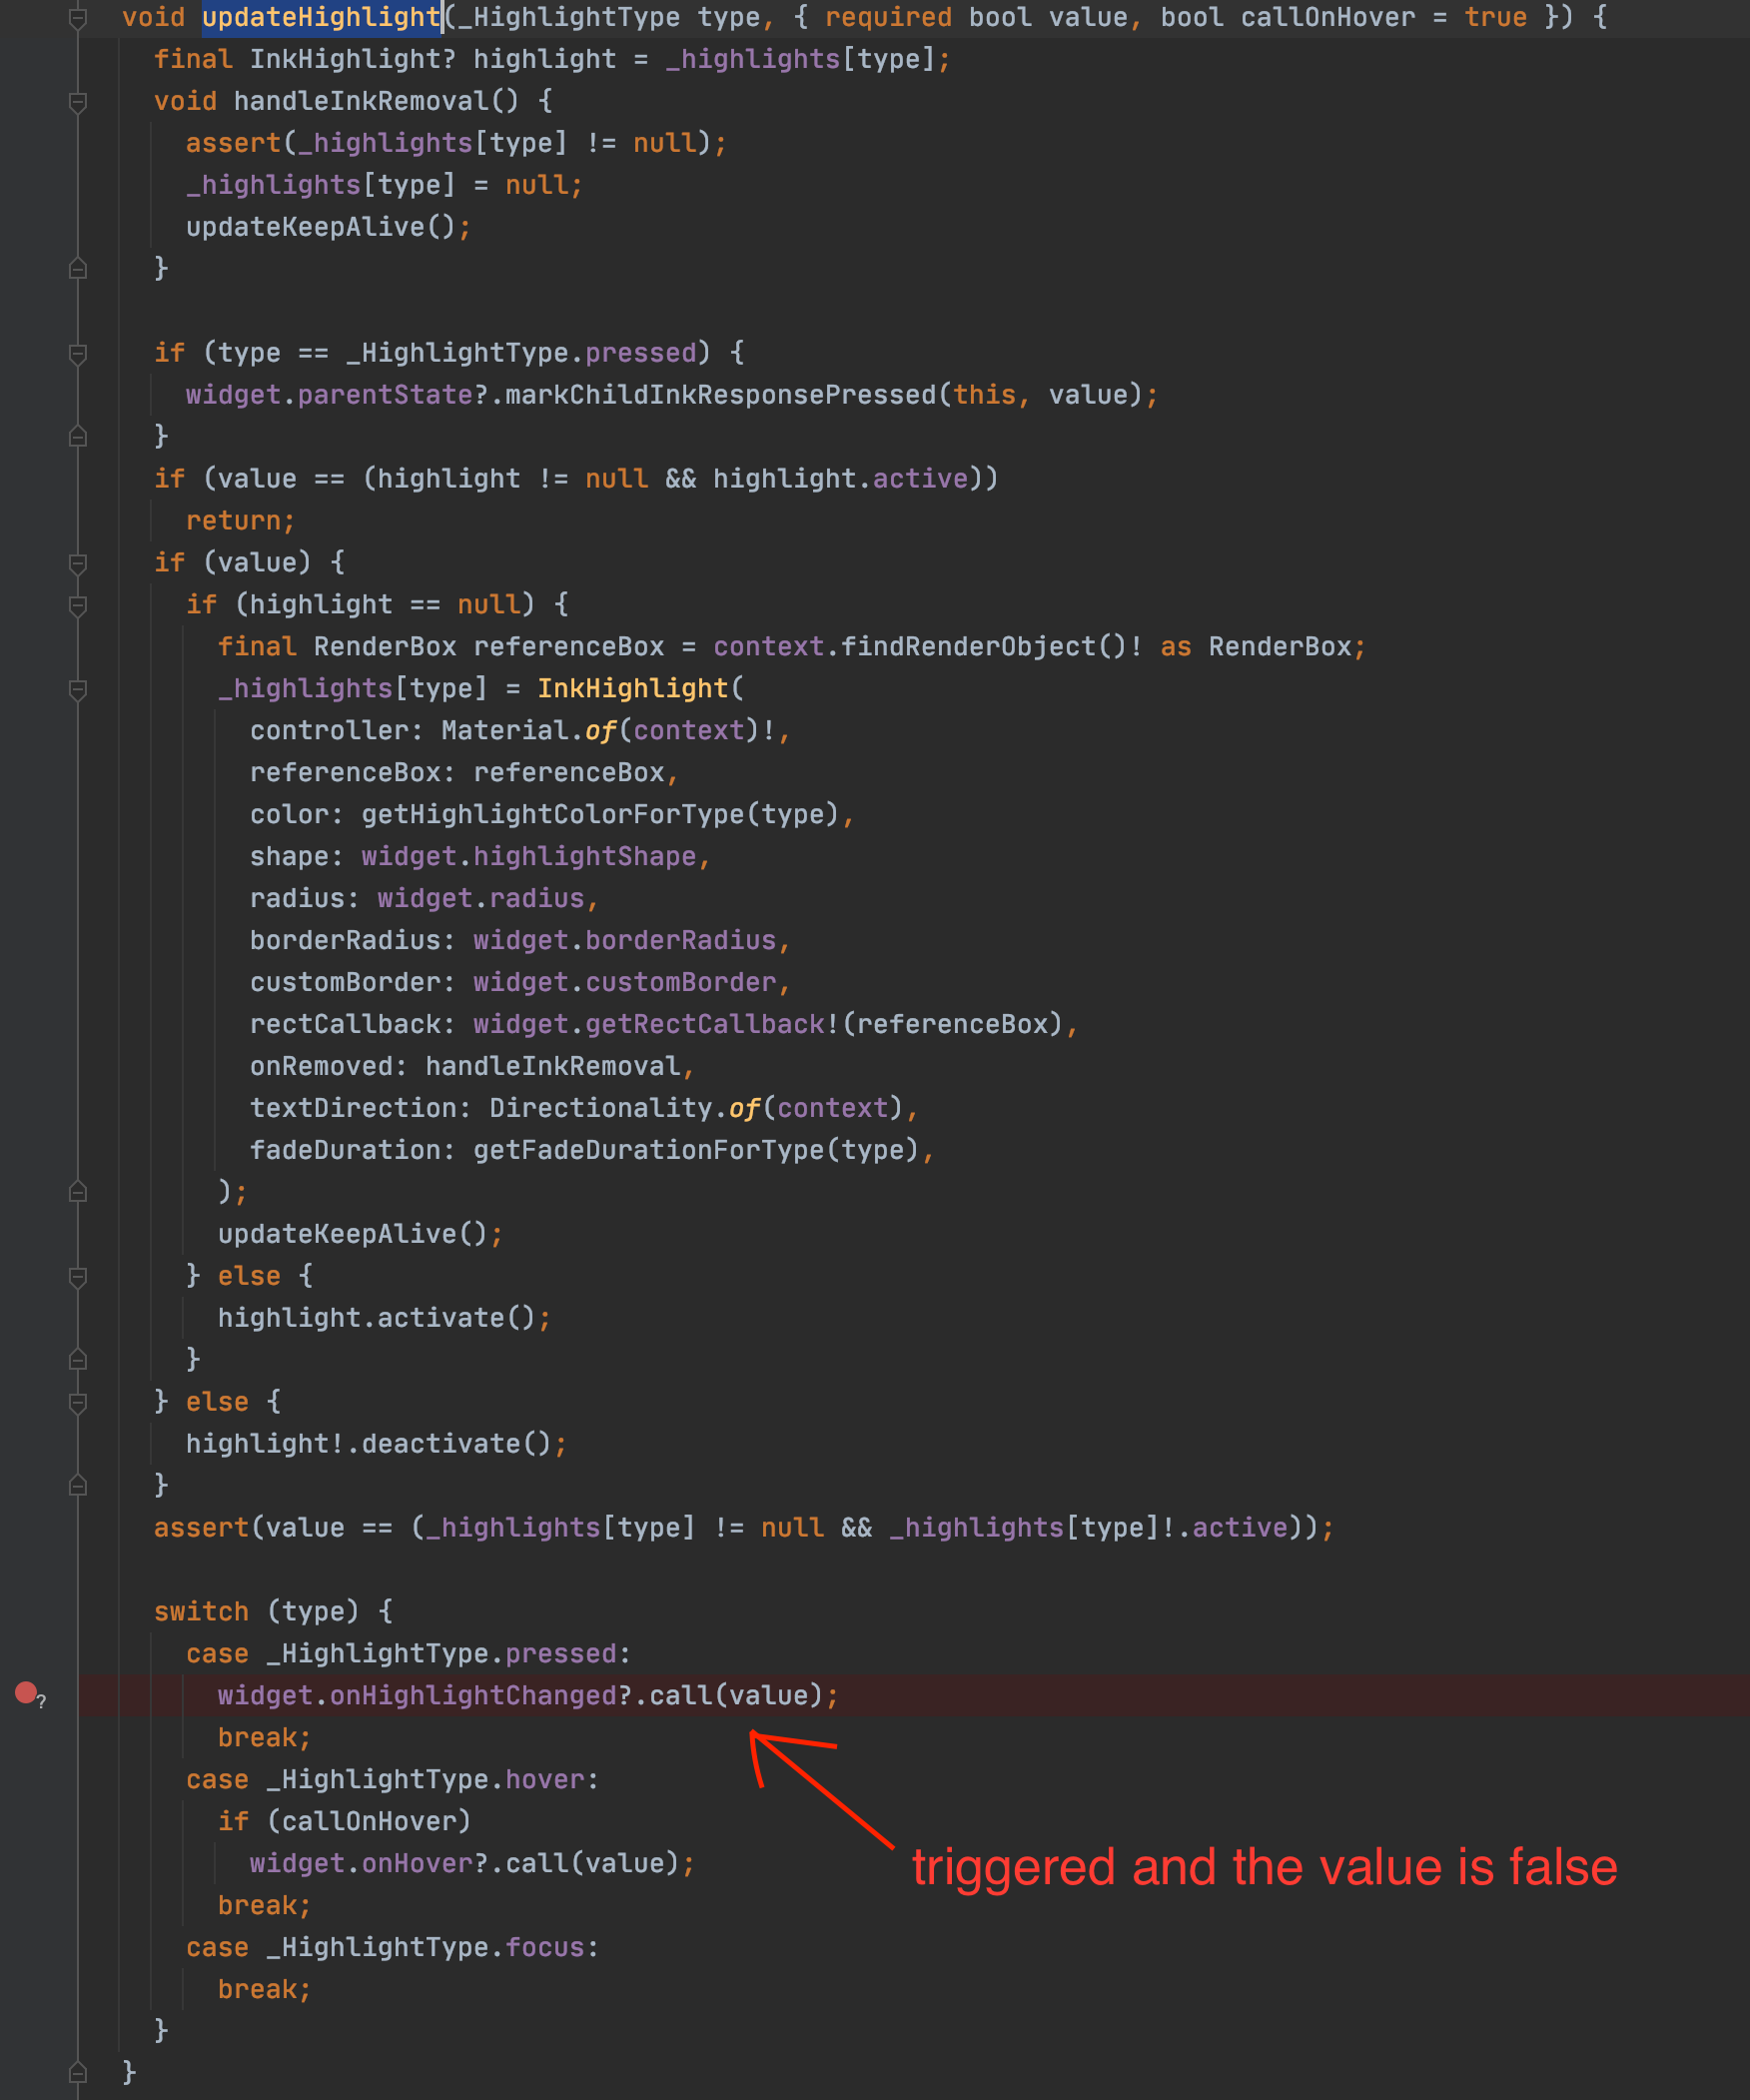Click 'widget.onHover?.call(value);' statement
1750x2100 pixels.
tap(472, 1864)
